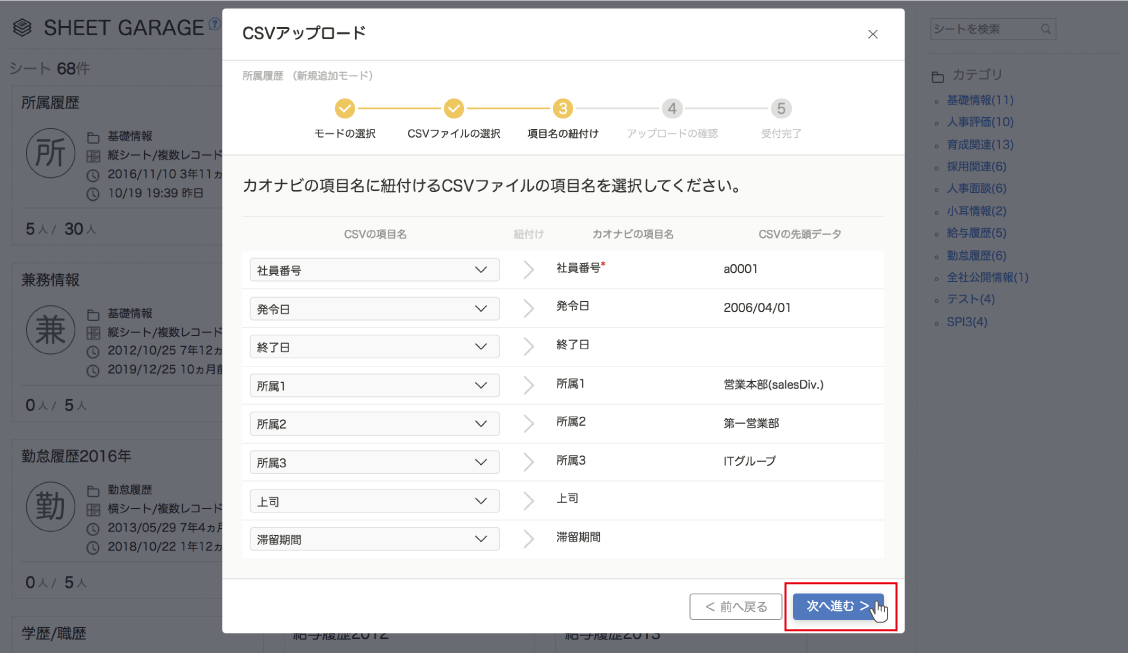This screenshot has height=653, width=1128.
Task: Open category 基礎情報(11)
Action: pos(980,100)
